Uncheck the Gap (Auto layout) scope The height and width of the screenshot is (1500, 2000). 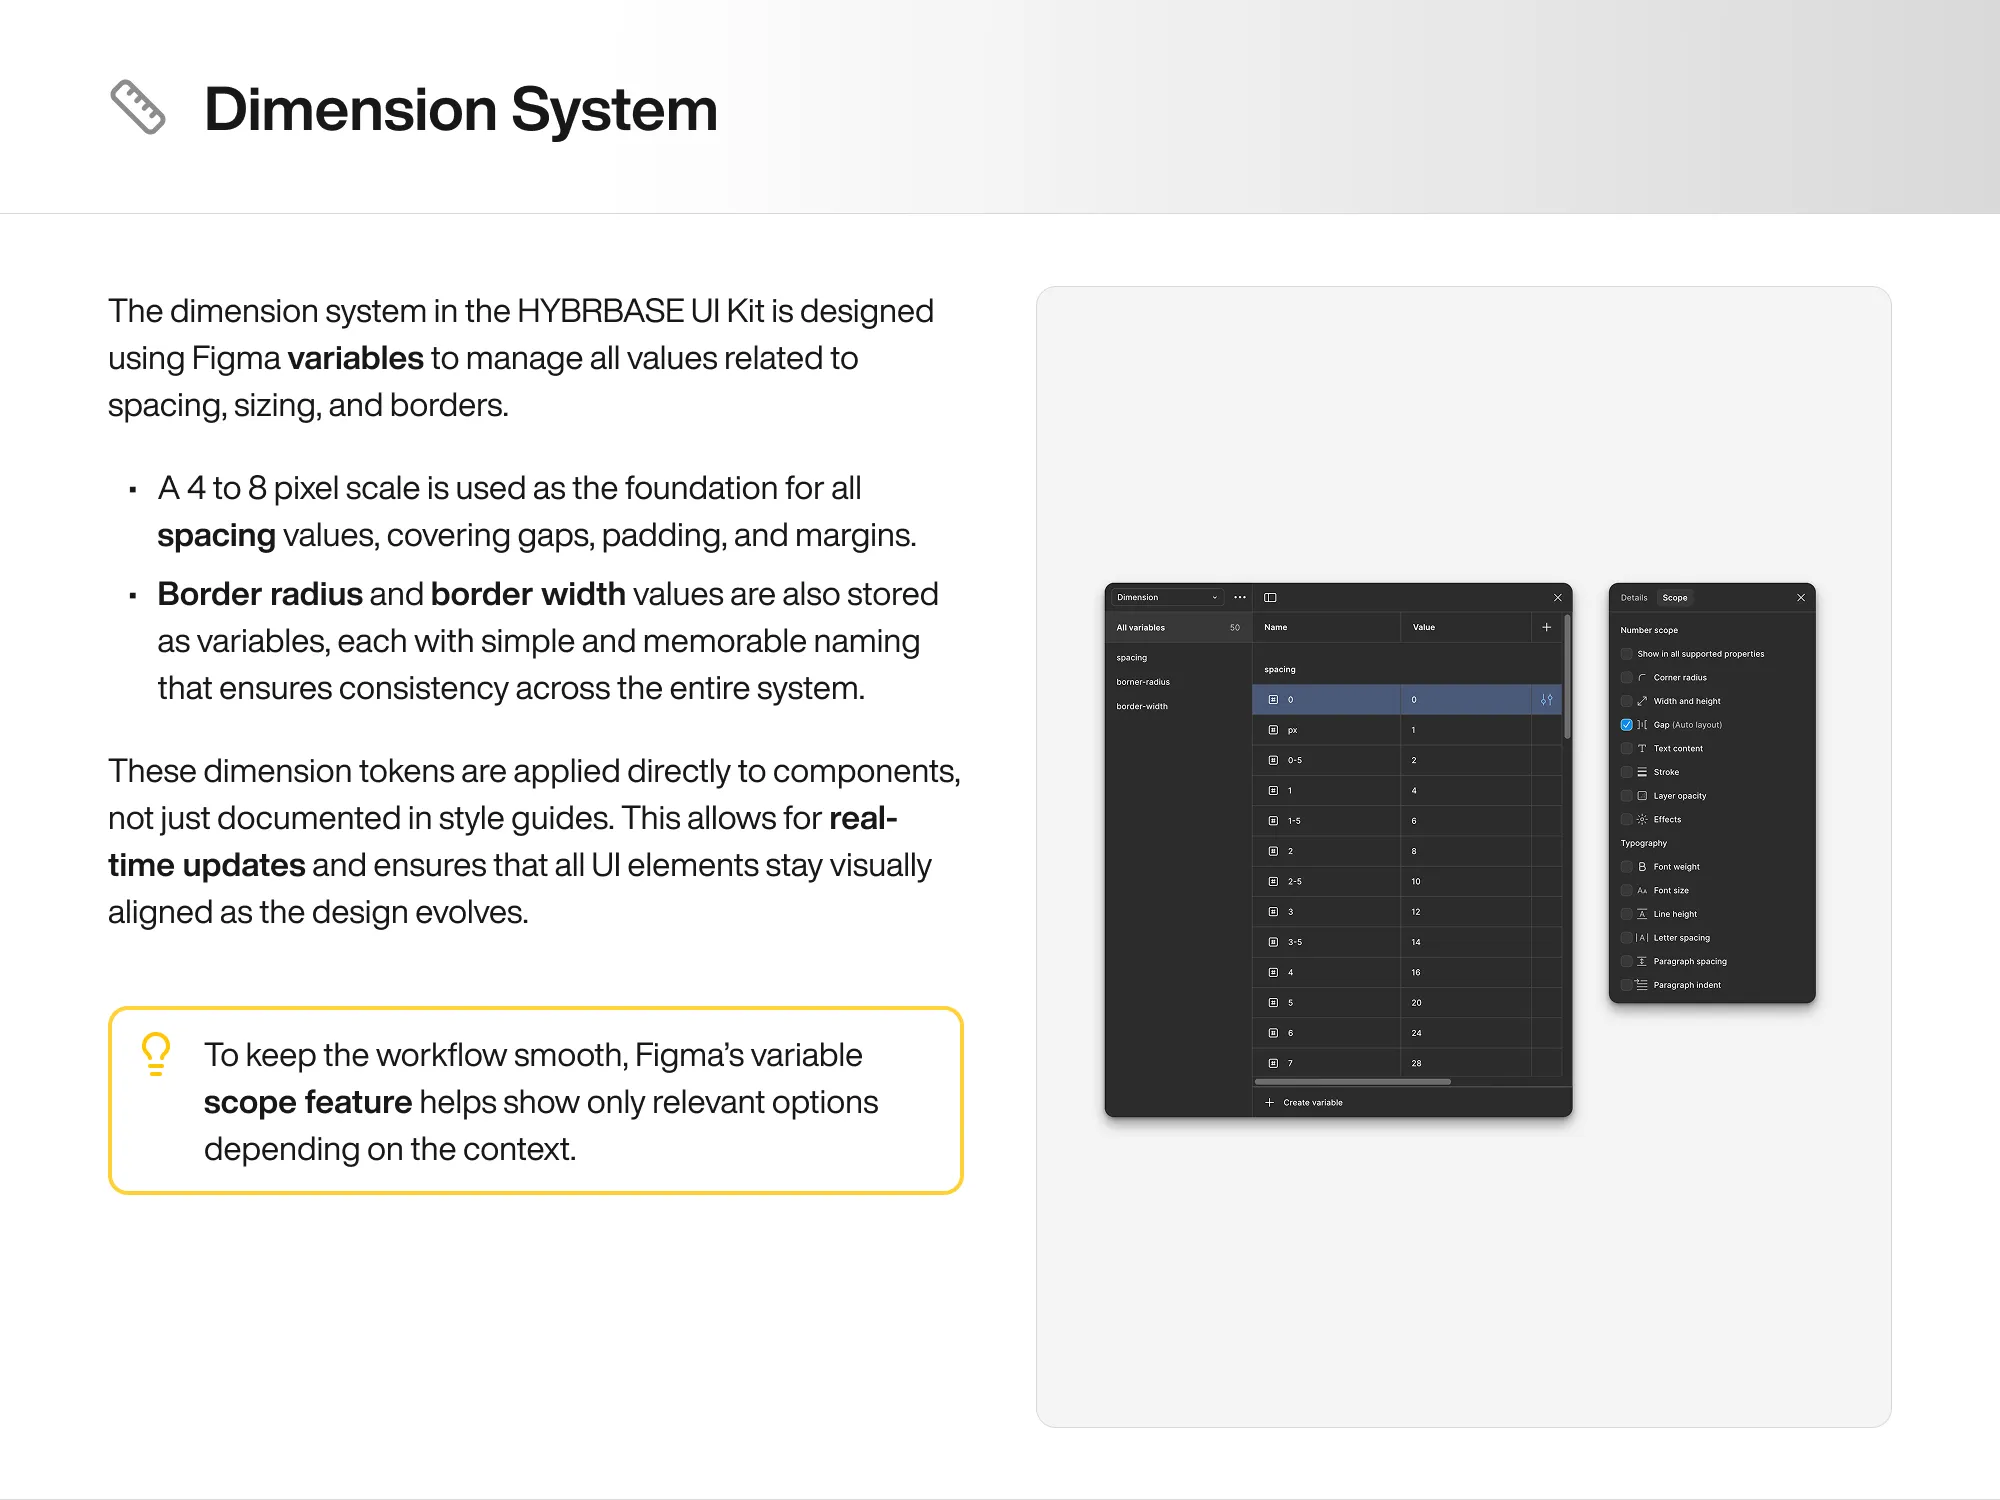coord(1626,725)
